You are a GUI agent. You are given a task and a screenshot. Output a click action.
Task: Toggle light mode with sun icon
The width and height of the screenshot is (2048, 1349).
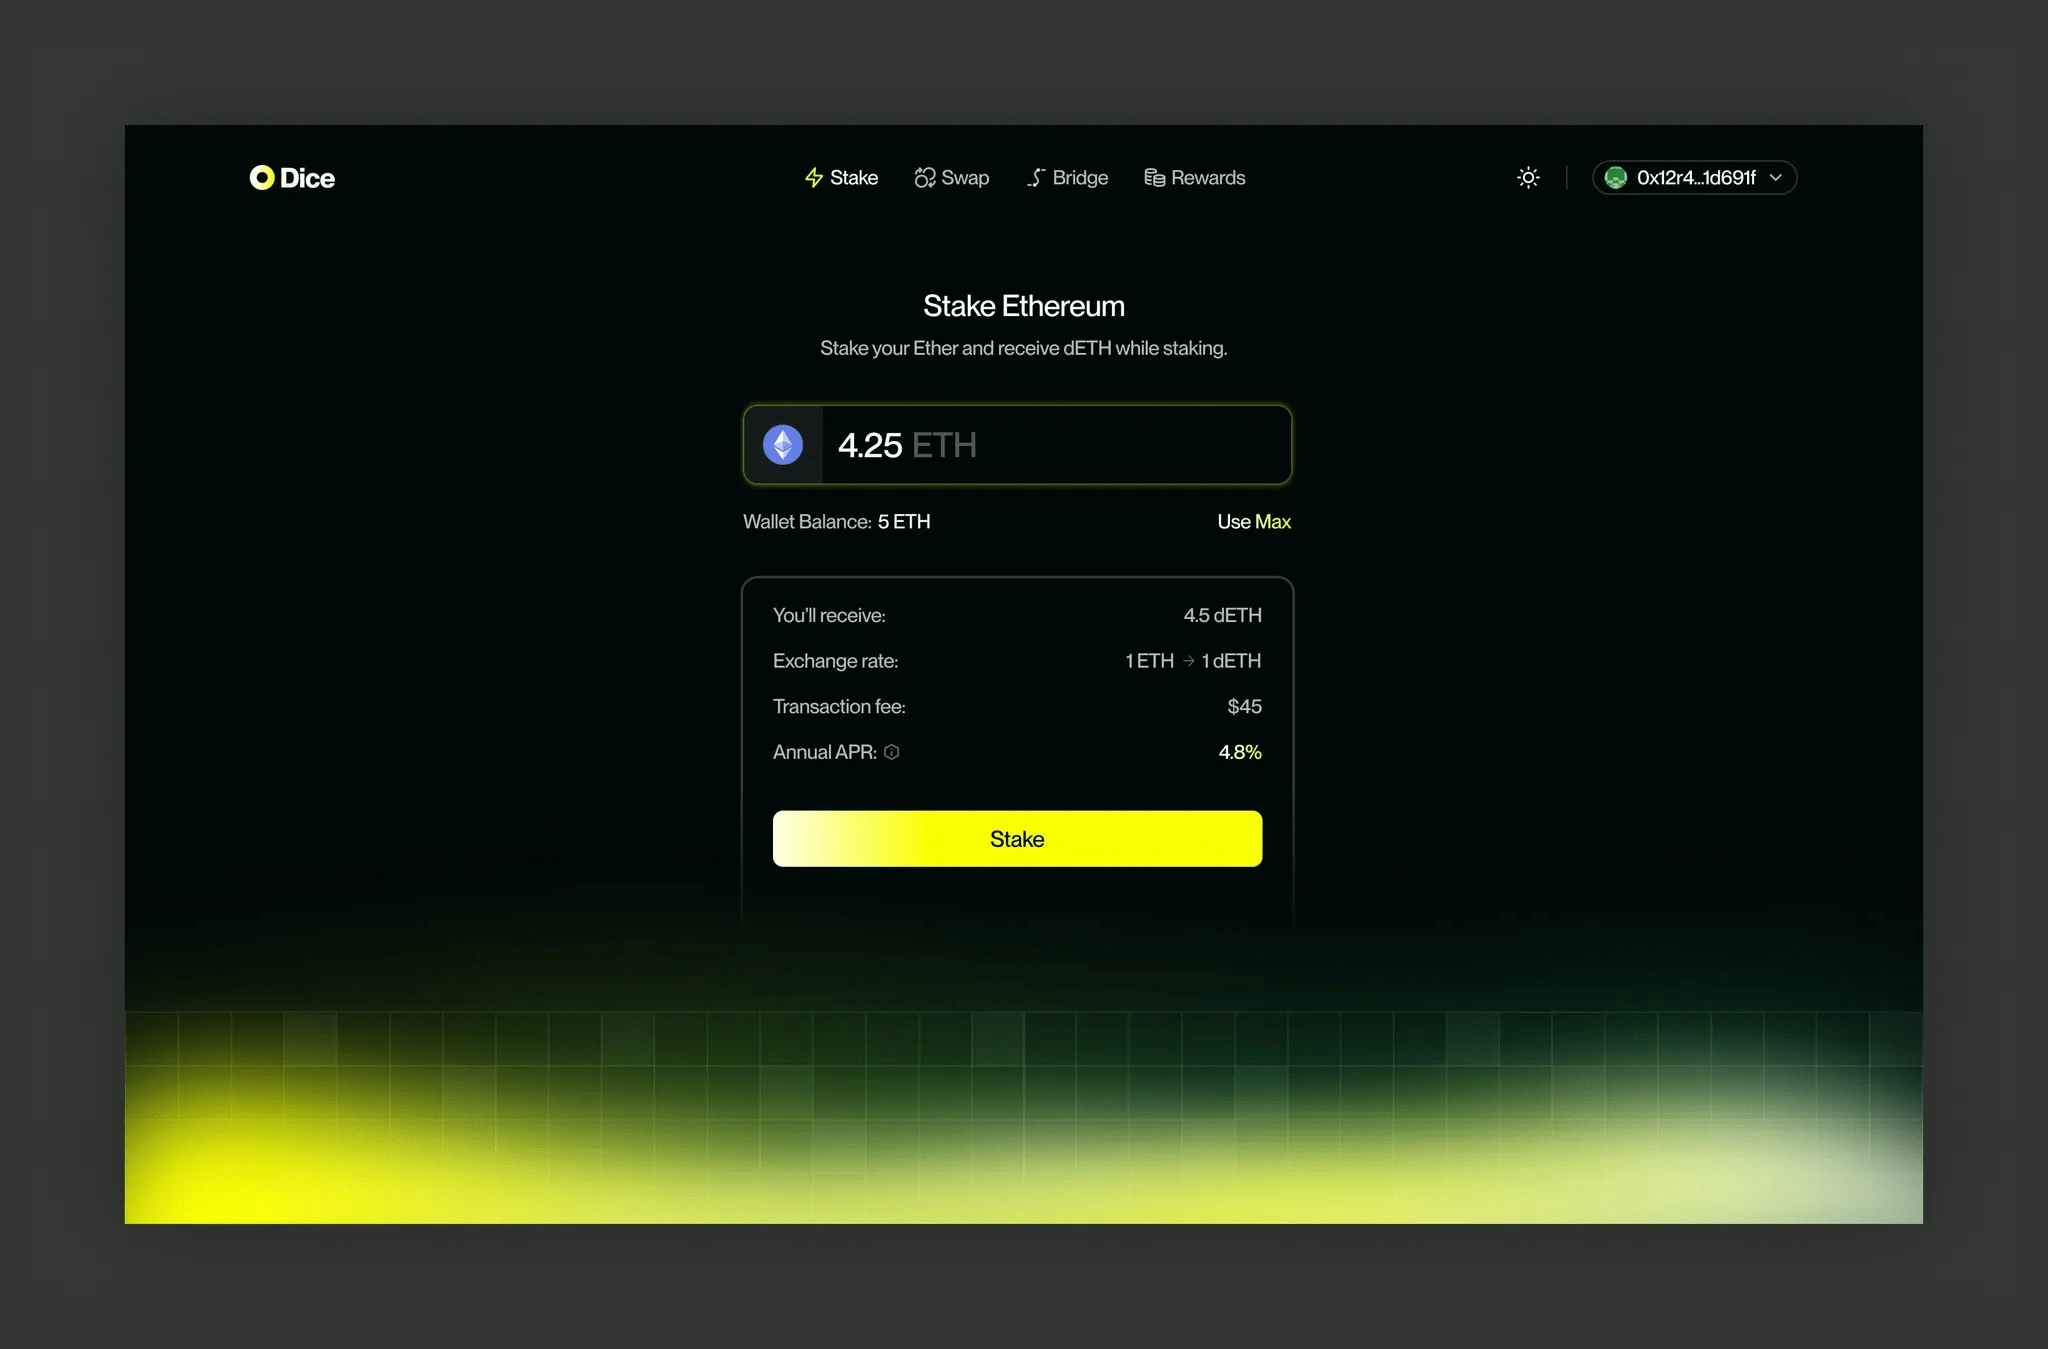pos(1528,178)
